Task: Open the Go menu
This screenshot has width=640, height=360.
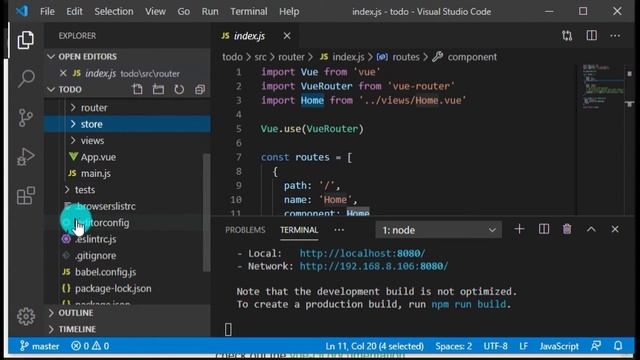Action: [183, 11]
